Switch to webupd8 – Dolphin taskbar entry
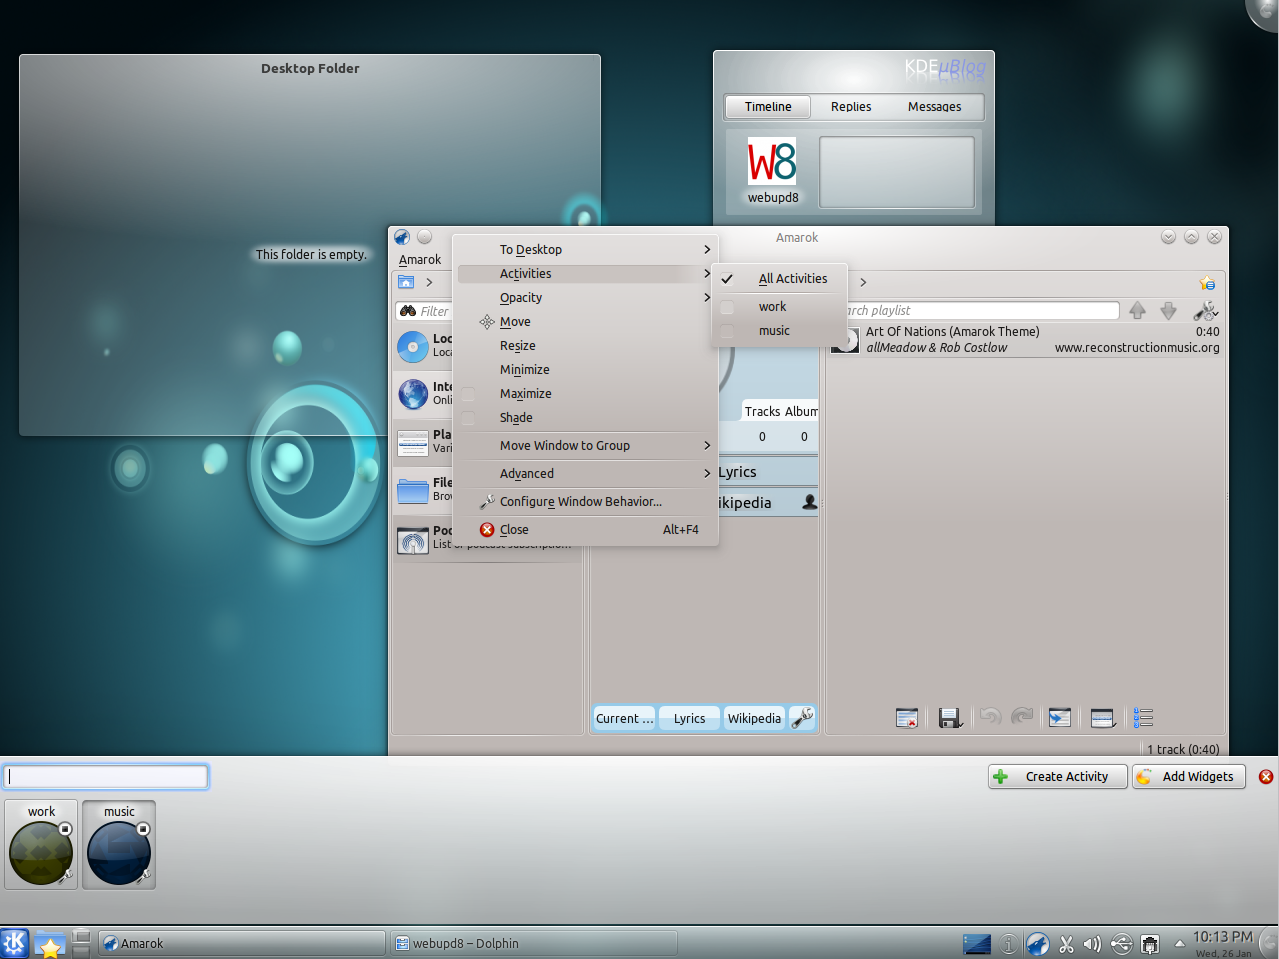 pos(534,944)
